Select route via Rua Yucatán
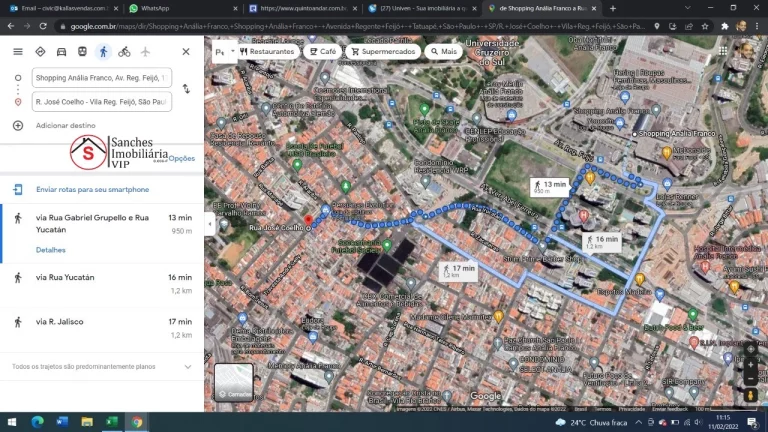The height and width of the screenshot is (432, 768). (102, 285)
